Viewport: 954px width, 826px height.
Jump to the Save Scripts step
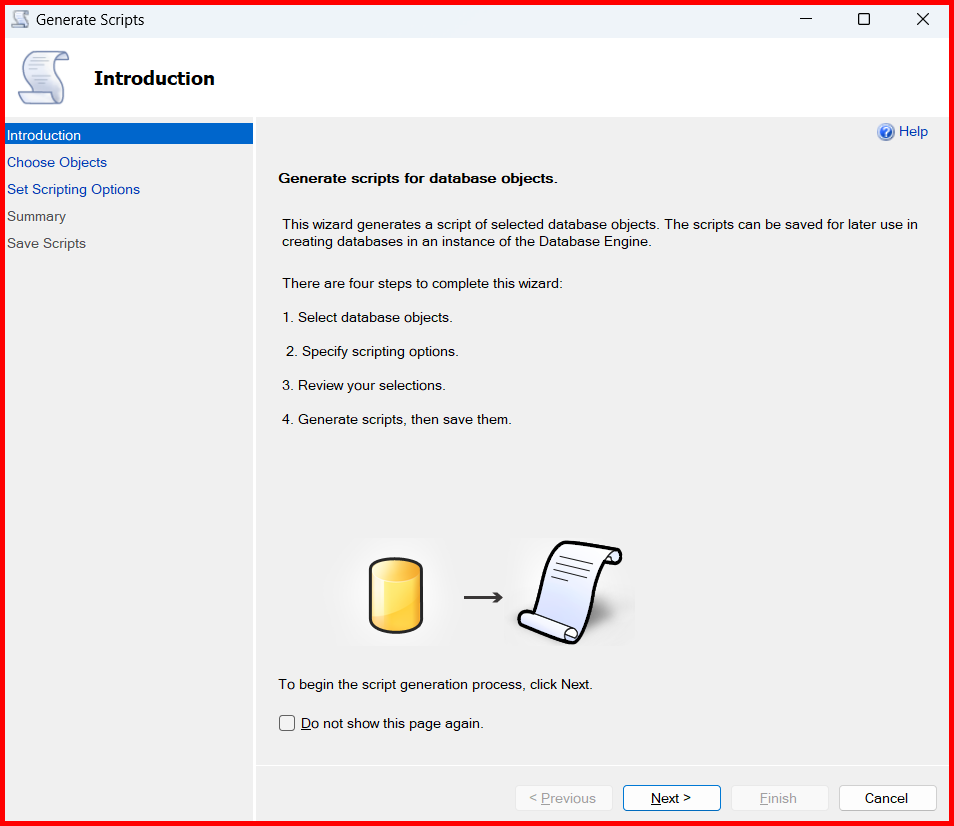coord(46,243)
